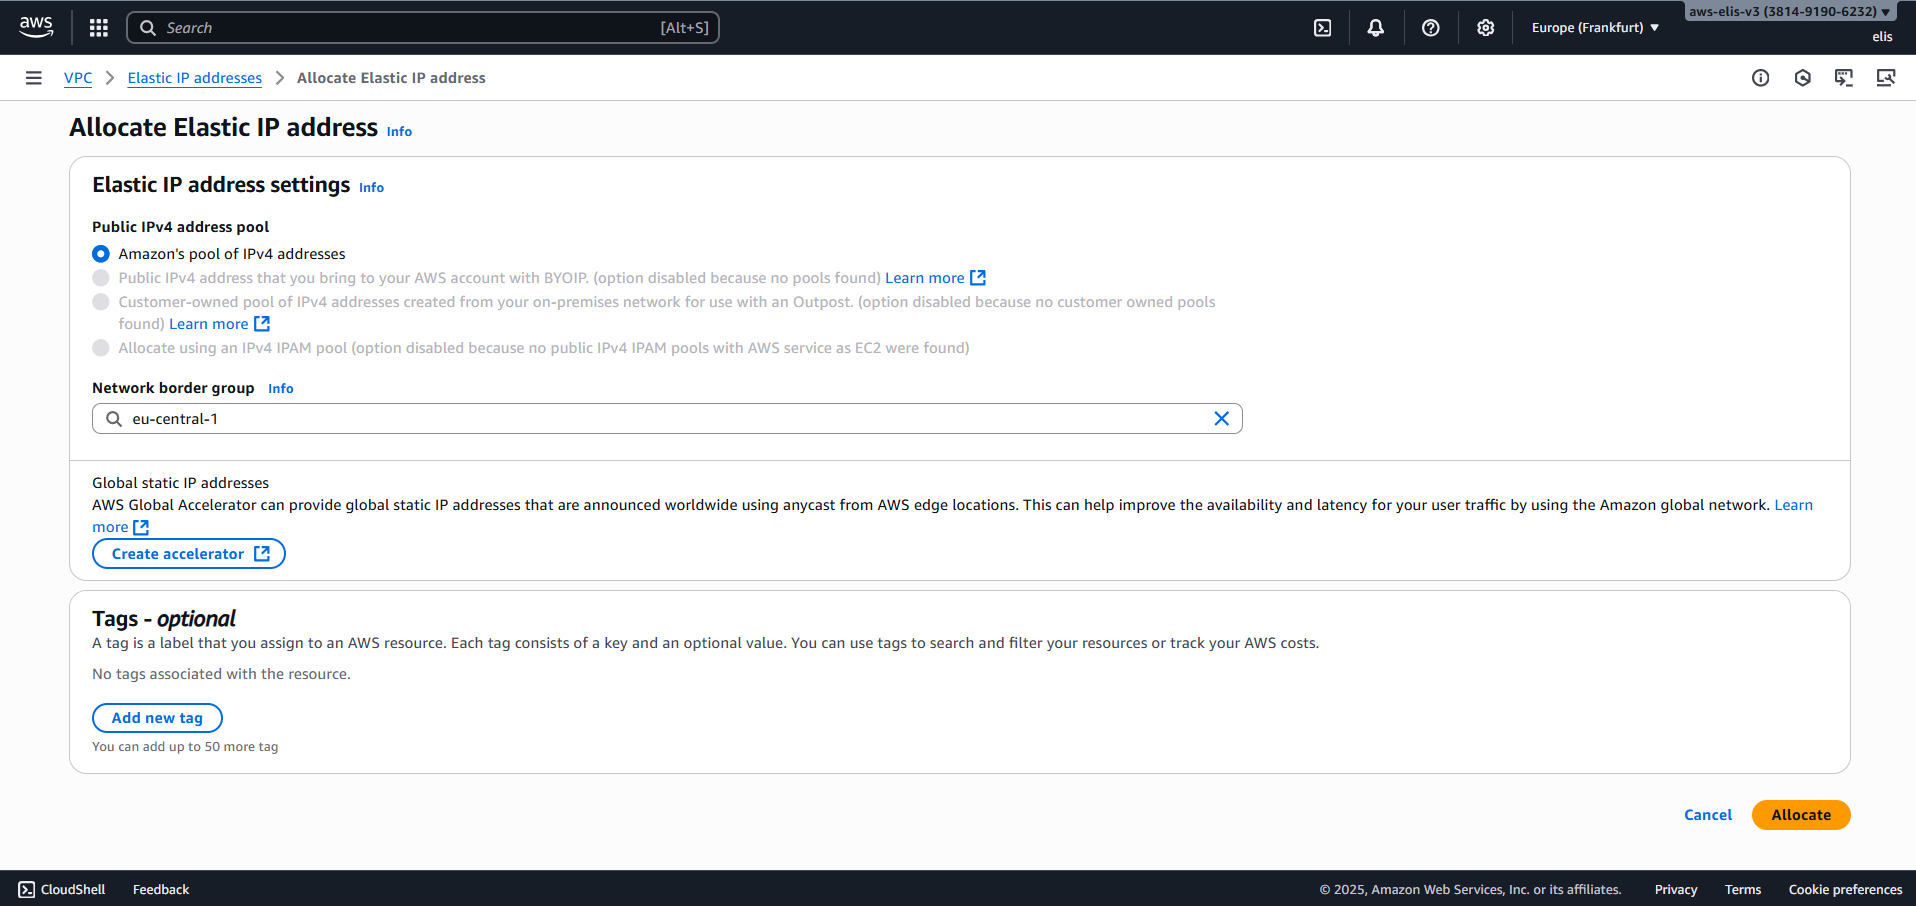Screen dimensions: 1916x906
Task: Clear the Network border group field
Action: (x=1221, y=419)
